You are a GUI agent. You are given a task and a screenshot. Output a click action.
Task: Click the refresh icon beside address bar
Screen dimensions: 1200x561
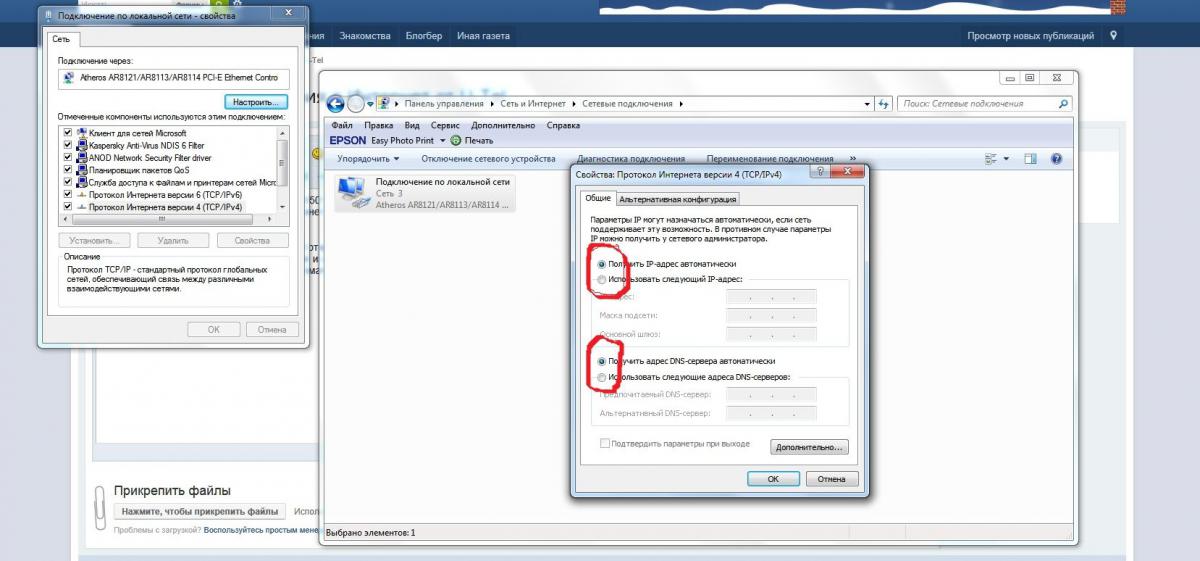(x=883, y=104)
